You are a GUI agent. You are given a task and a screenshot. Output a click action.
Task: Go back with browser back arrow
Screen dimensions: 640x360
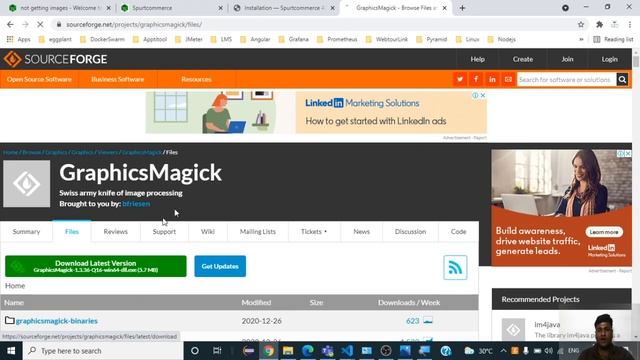pyautogui.click(x=10, y=24)
